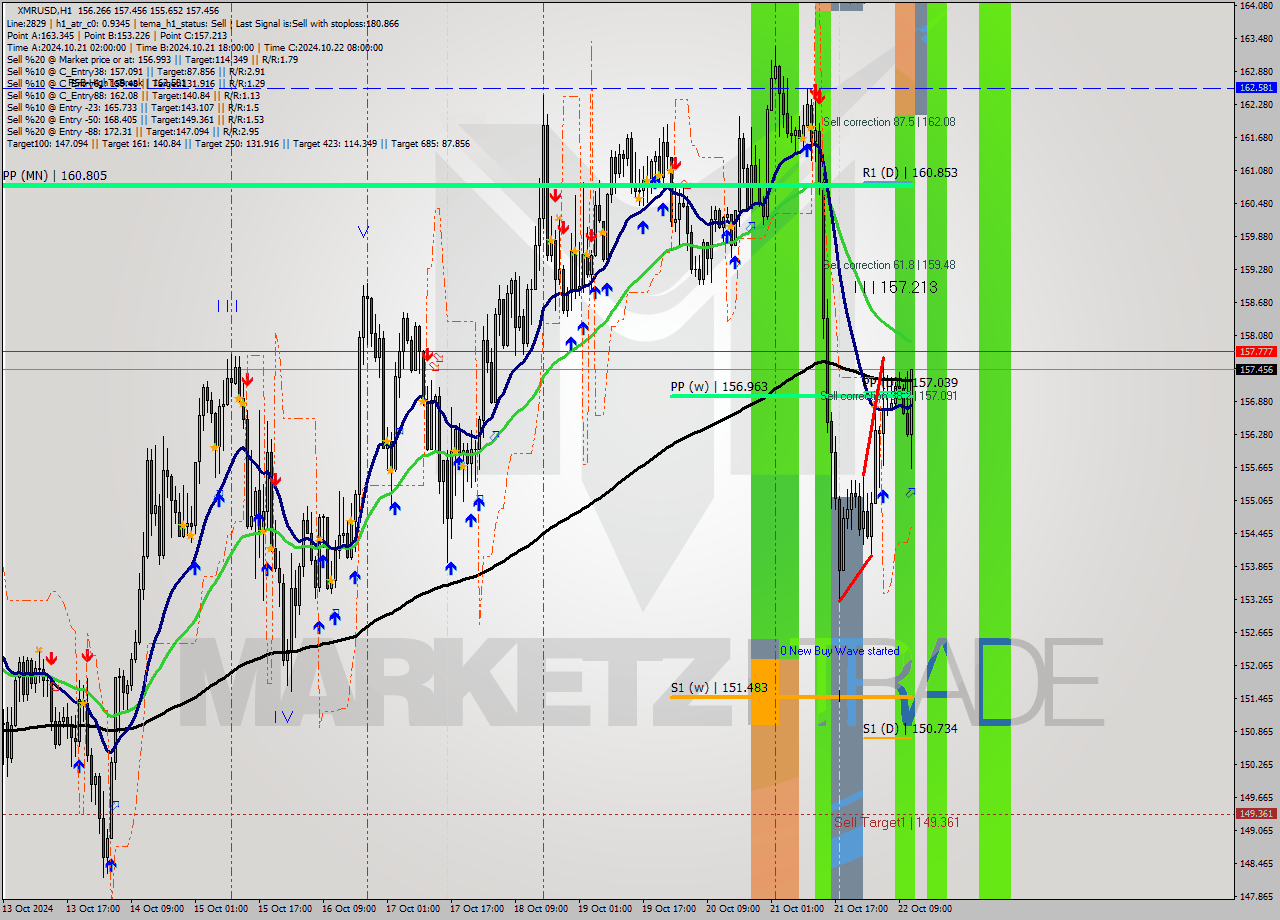Click the orange S1 (w) pivot line
This screenshot has width=1280, height=920.
coord(790,697)
